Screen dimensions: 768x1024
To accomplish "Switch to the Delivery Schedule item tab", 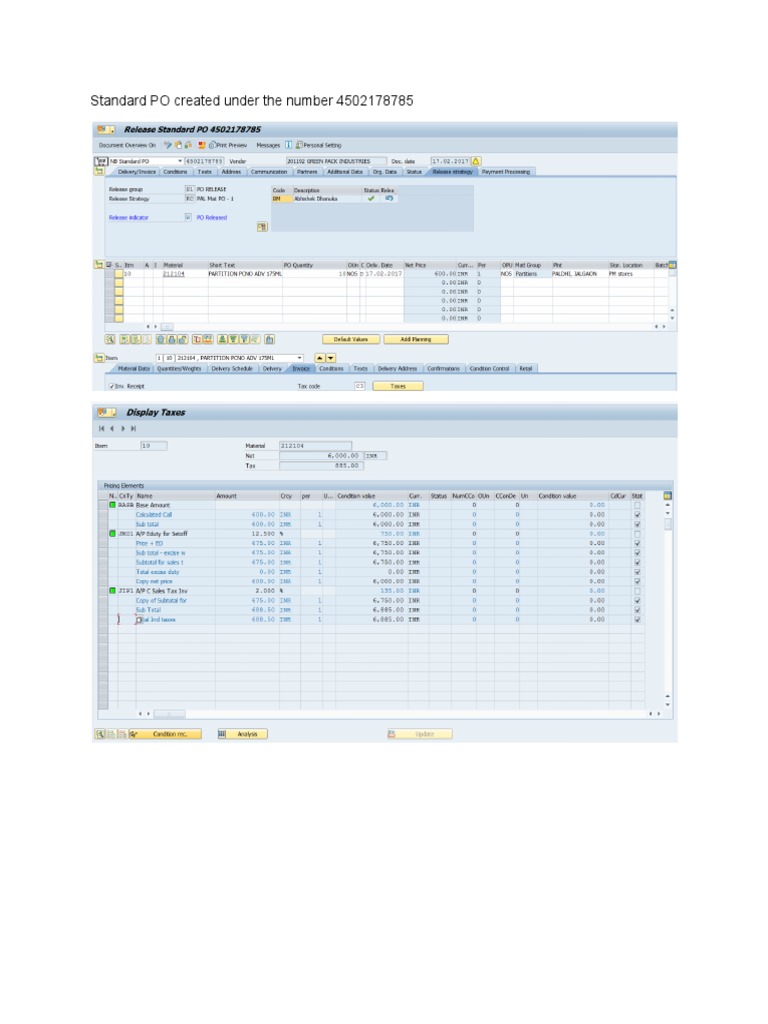I will [232, 368].
